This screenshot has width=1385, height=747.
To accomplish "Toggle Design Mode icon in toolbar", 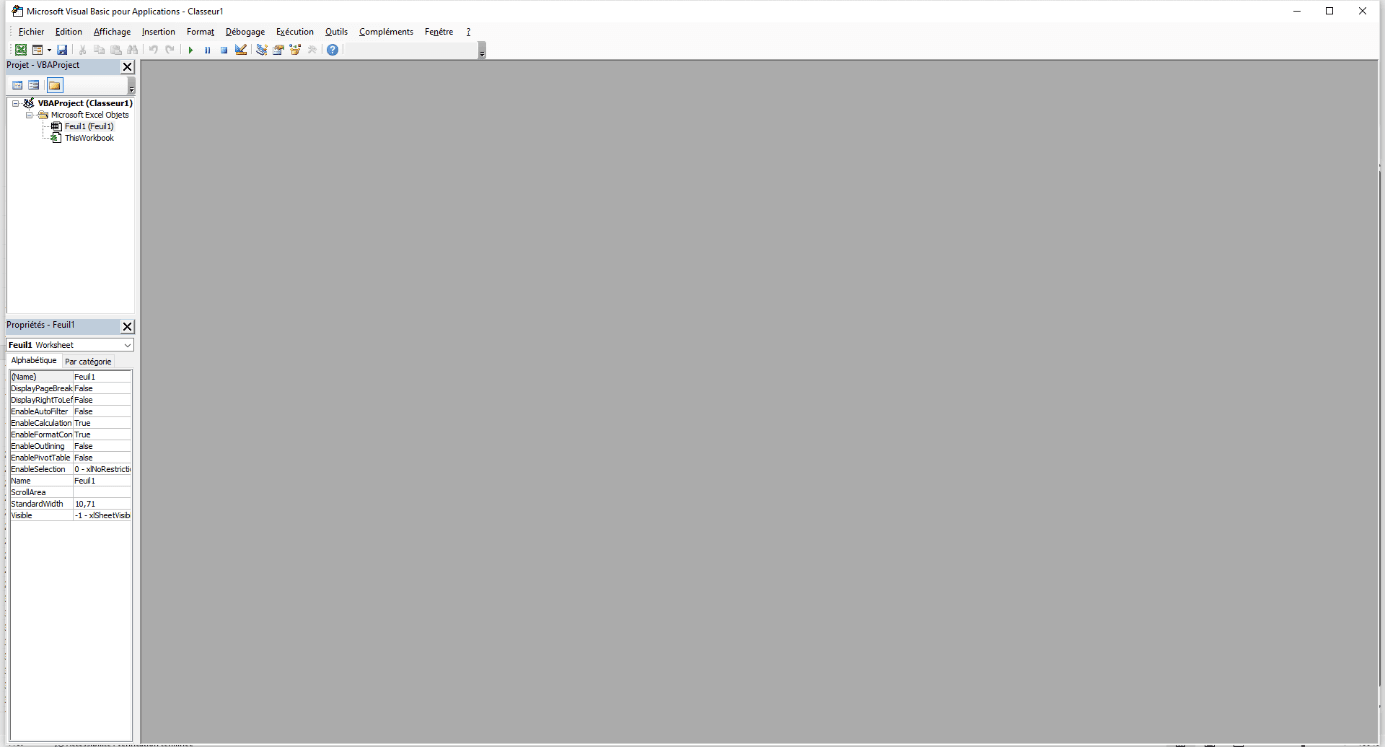I will pos(241,50).
